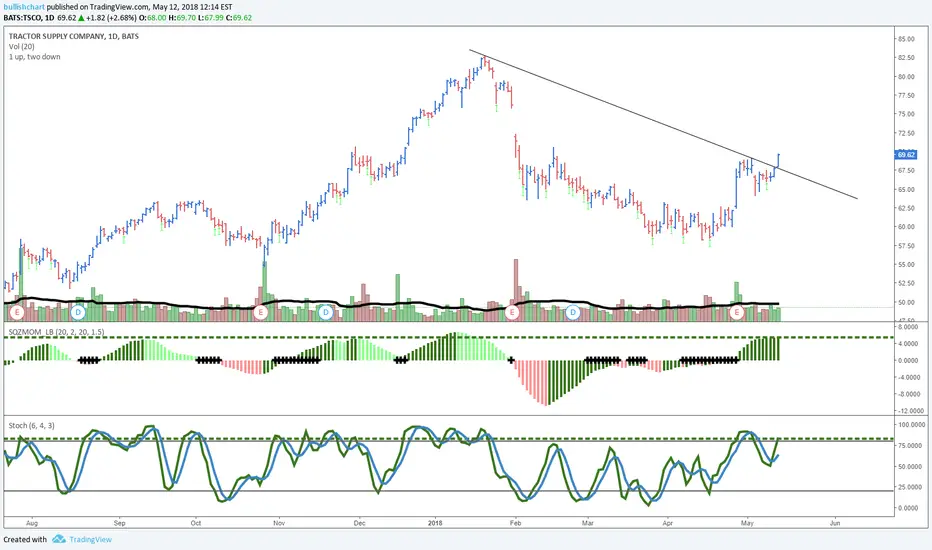Click the Mar label on time axis

coord(588,523)
